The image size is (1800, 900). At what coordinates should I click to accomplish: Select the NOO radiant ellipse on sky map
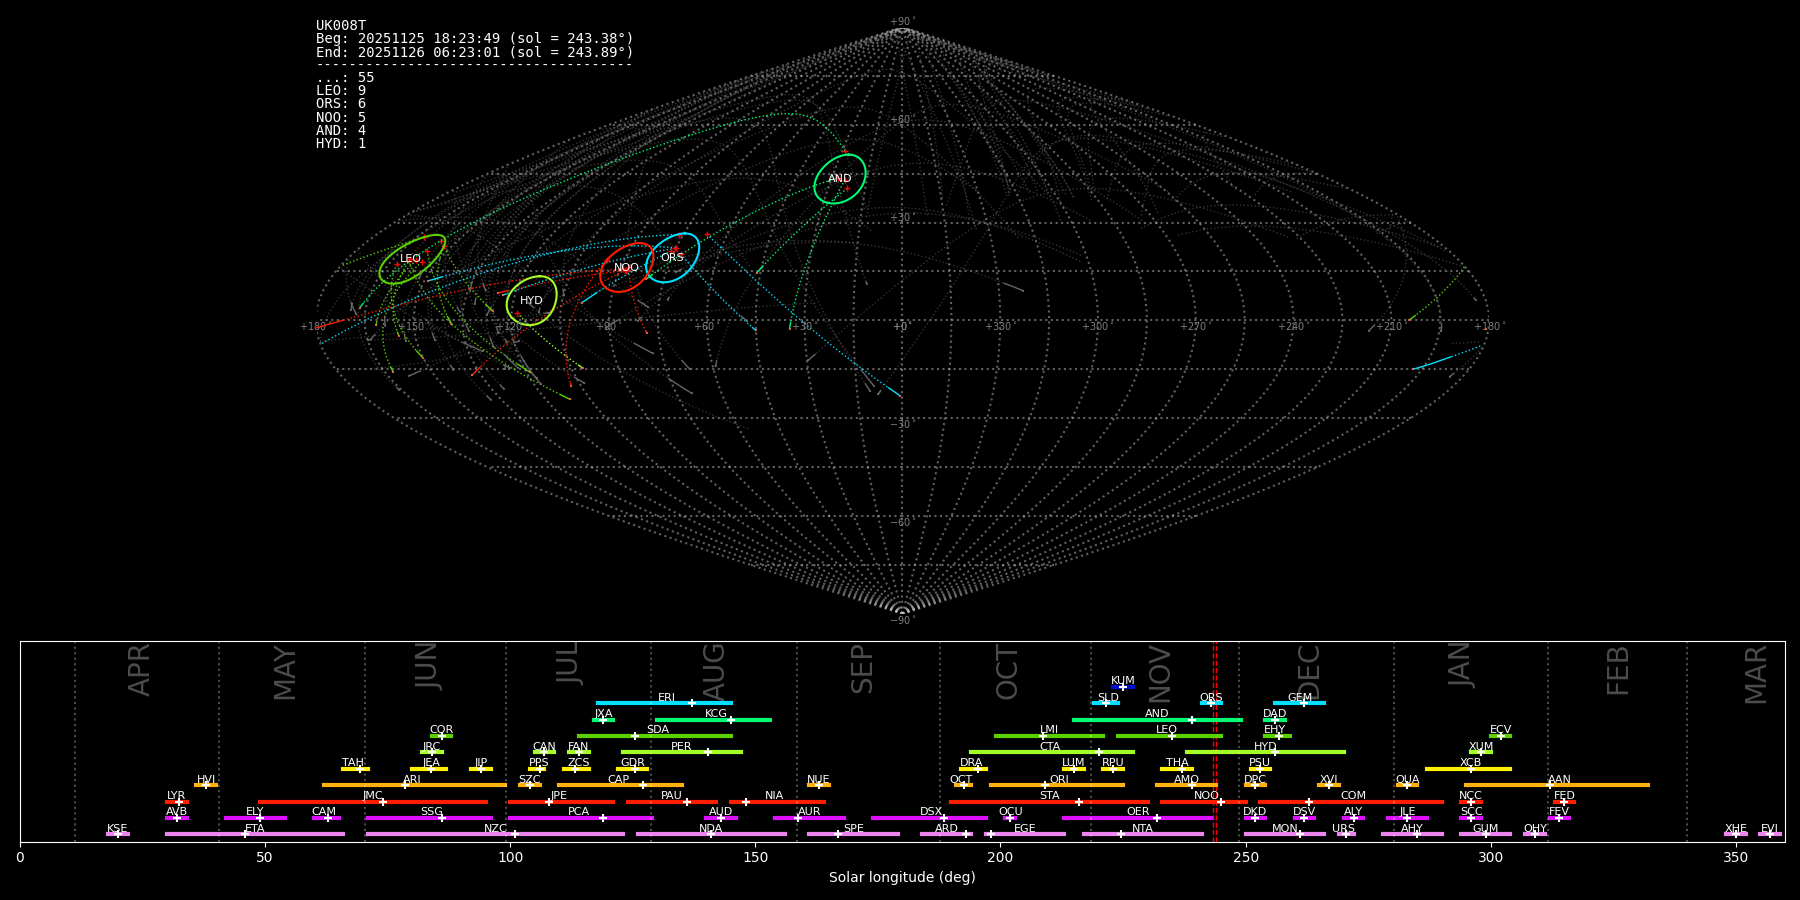[x=627, y=267]
